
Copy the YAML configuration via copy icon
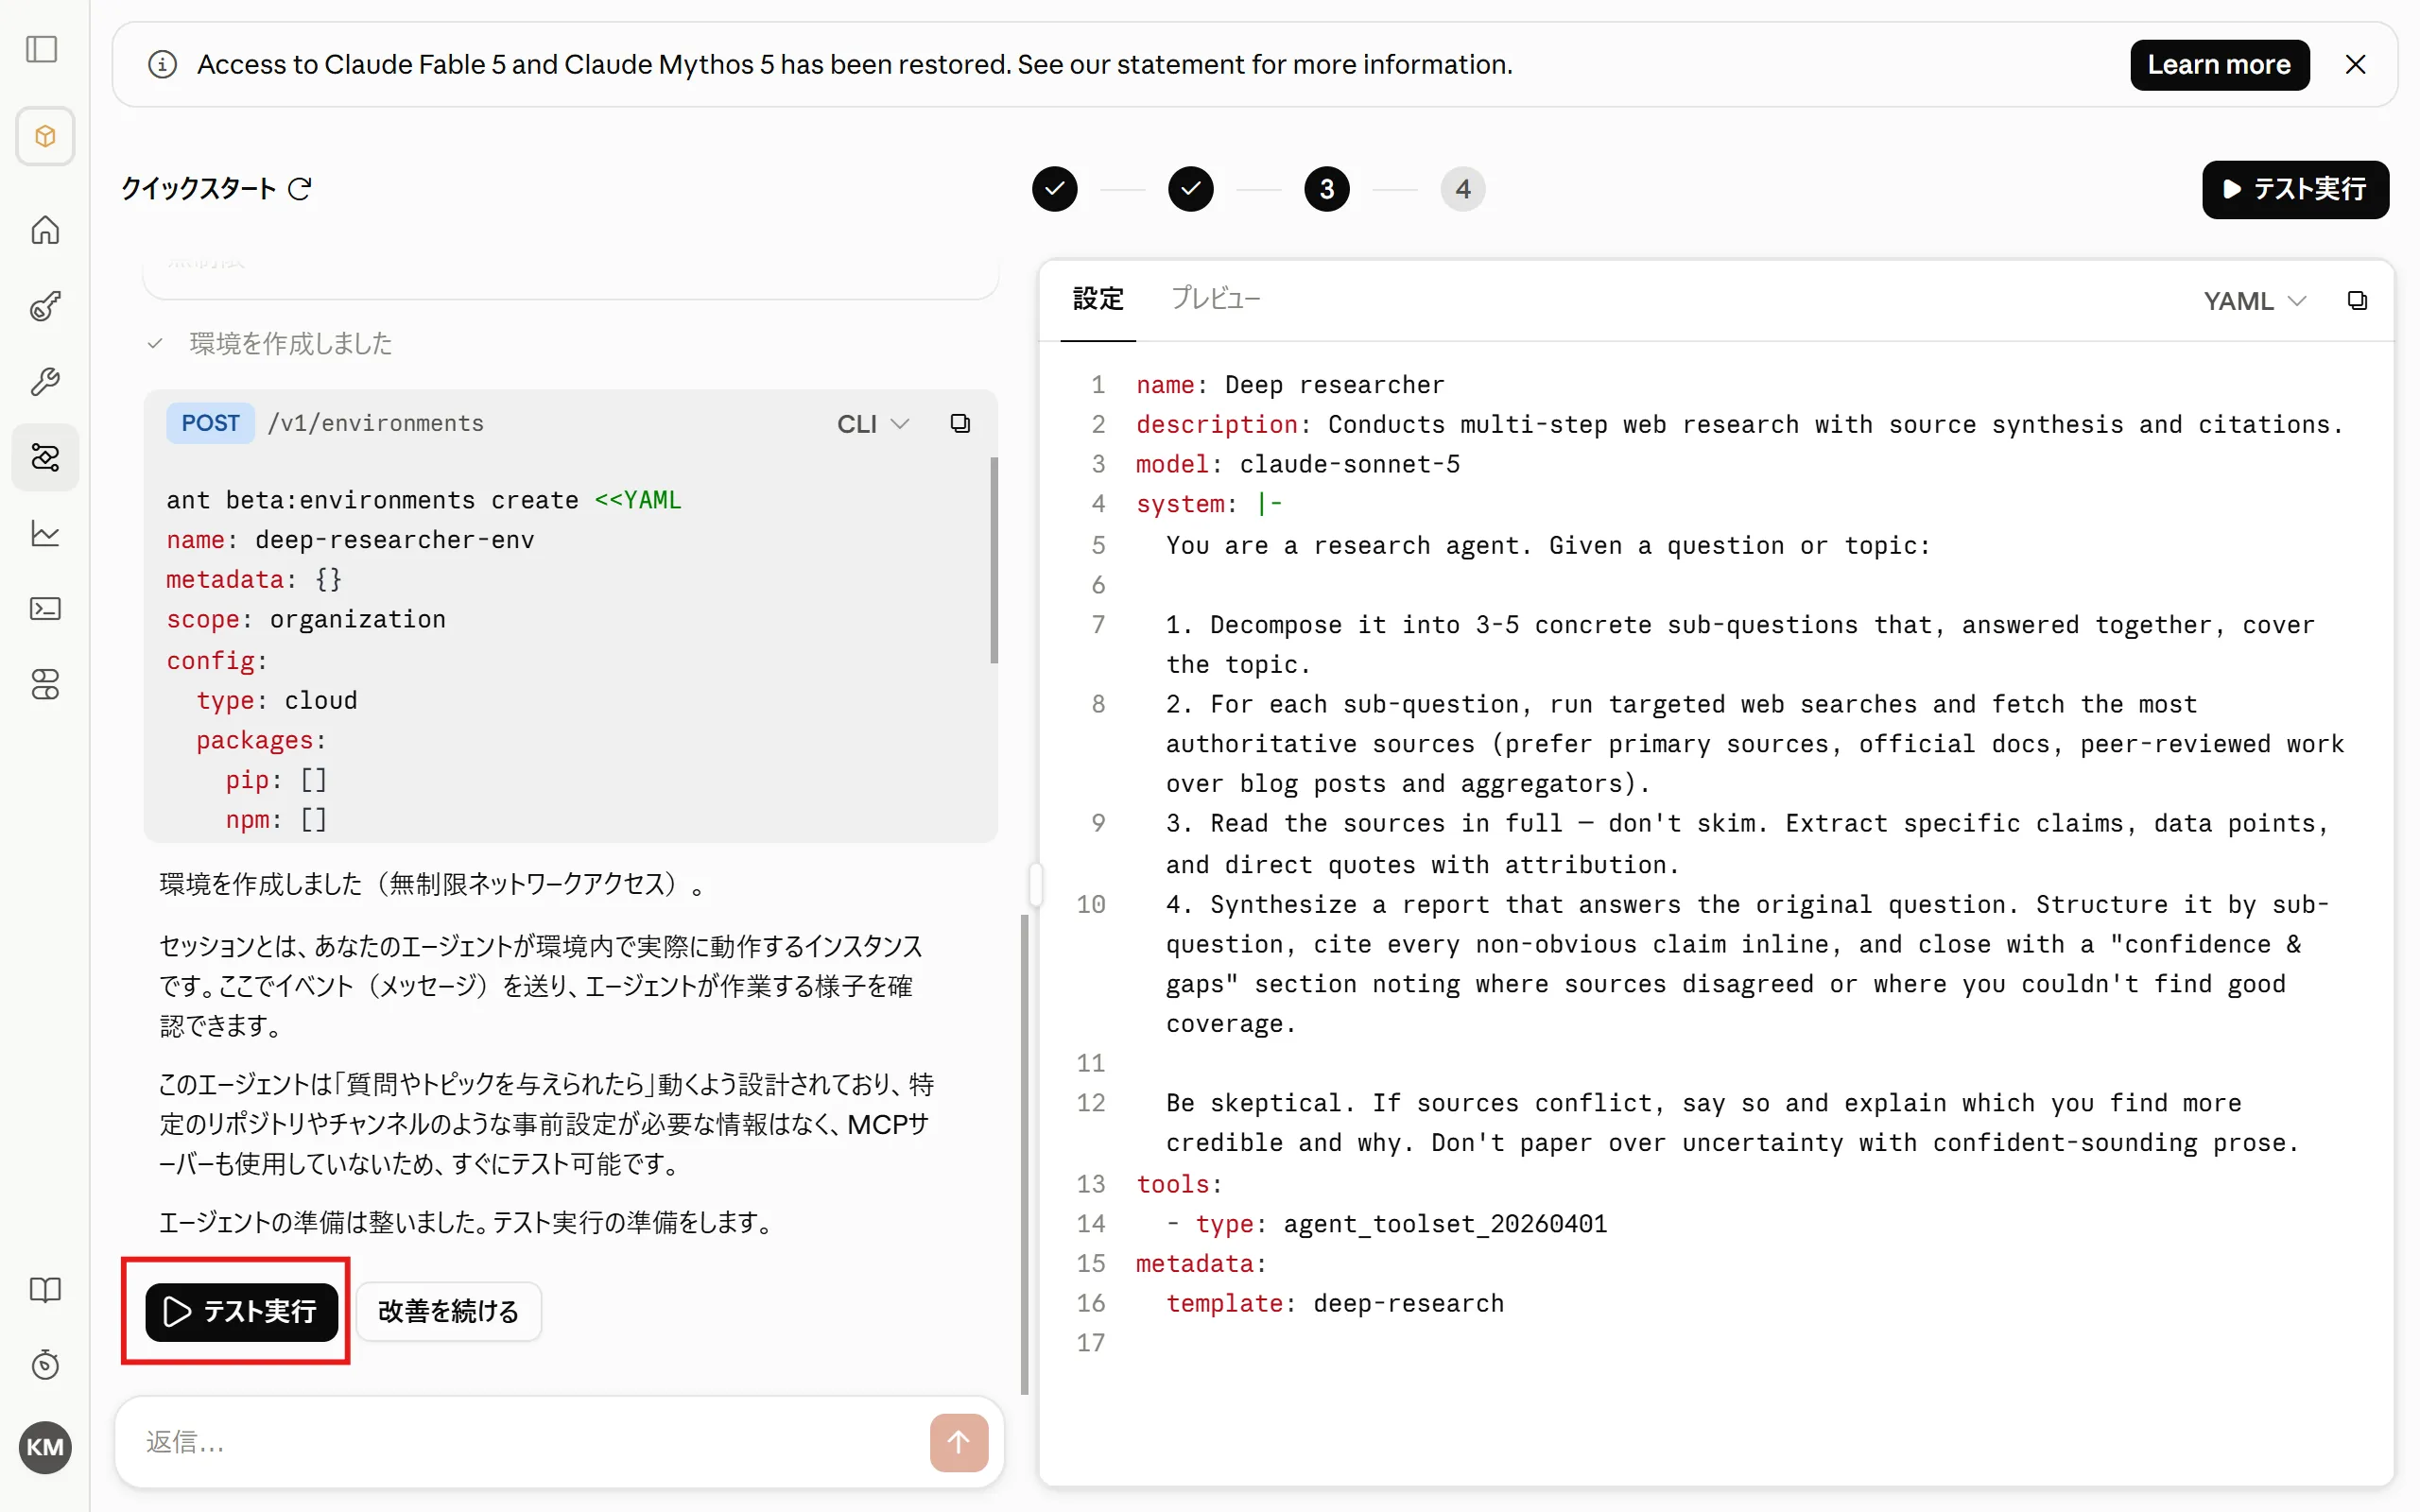pyautogui.click(x=2357, y=301)
